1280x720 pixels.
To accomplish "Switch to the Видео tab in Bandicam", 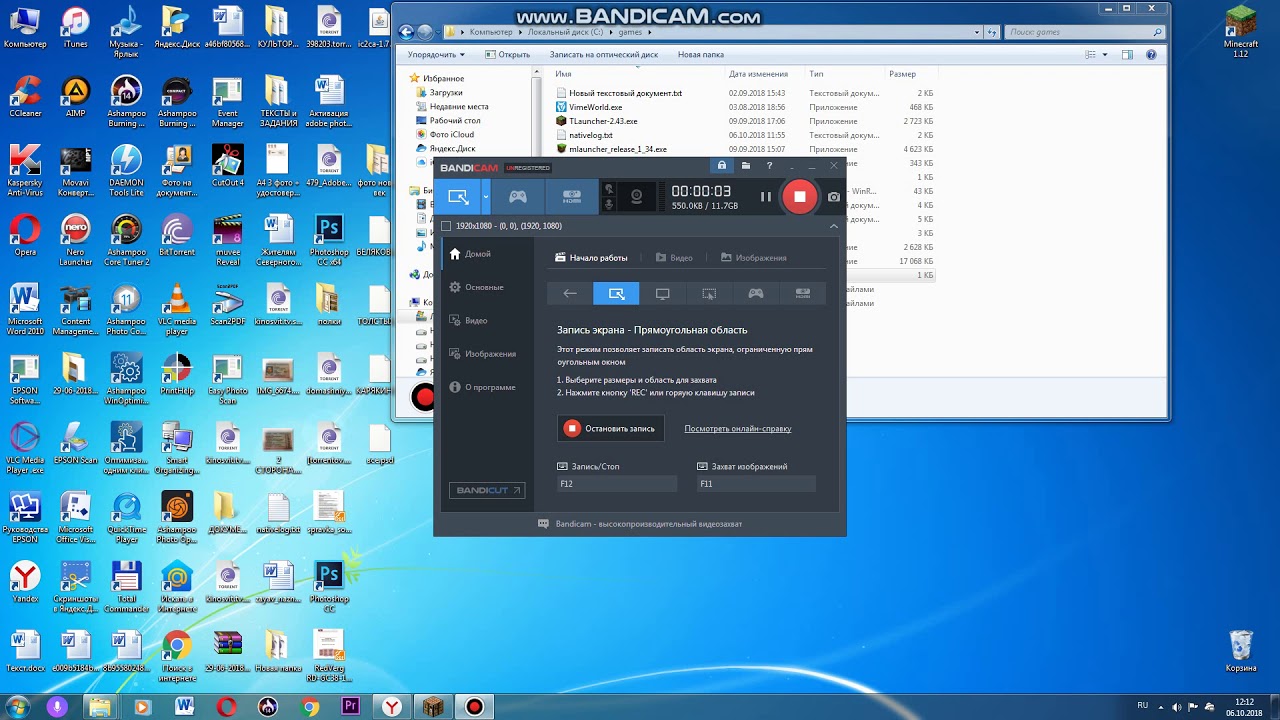I will [x=674, y=258].
